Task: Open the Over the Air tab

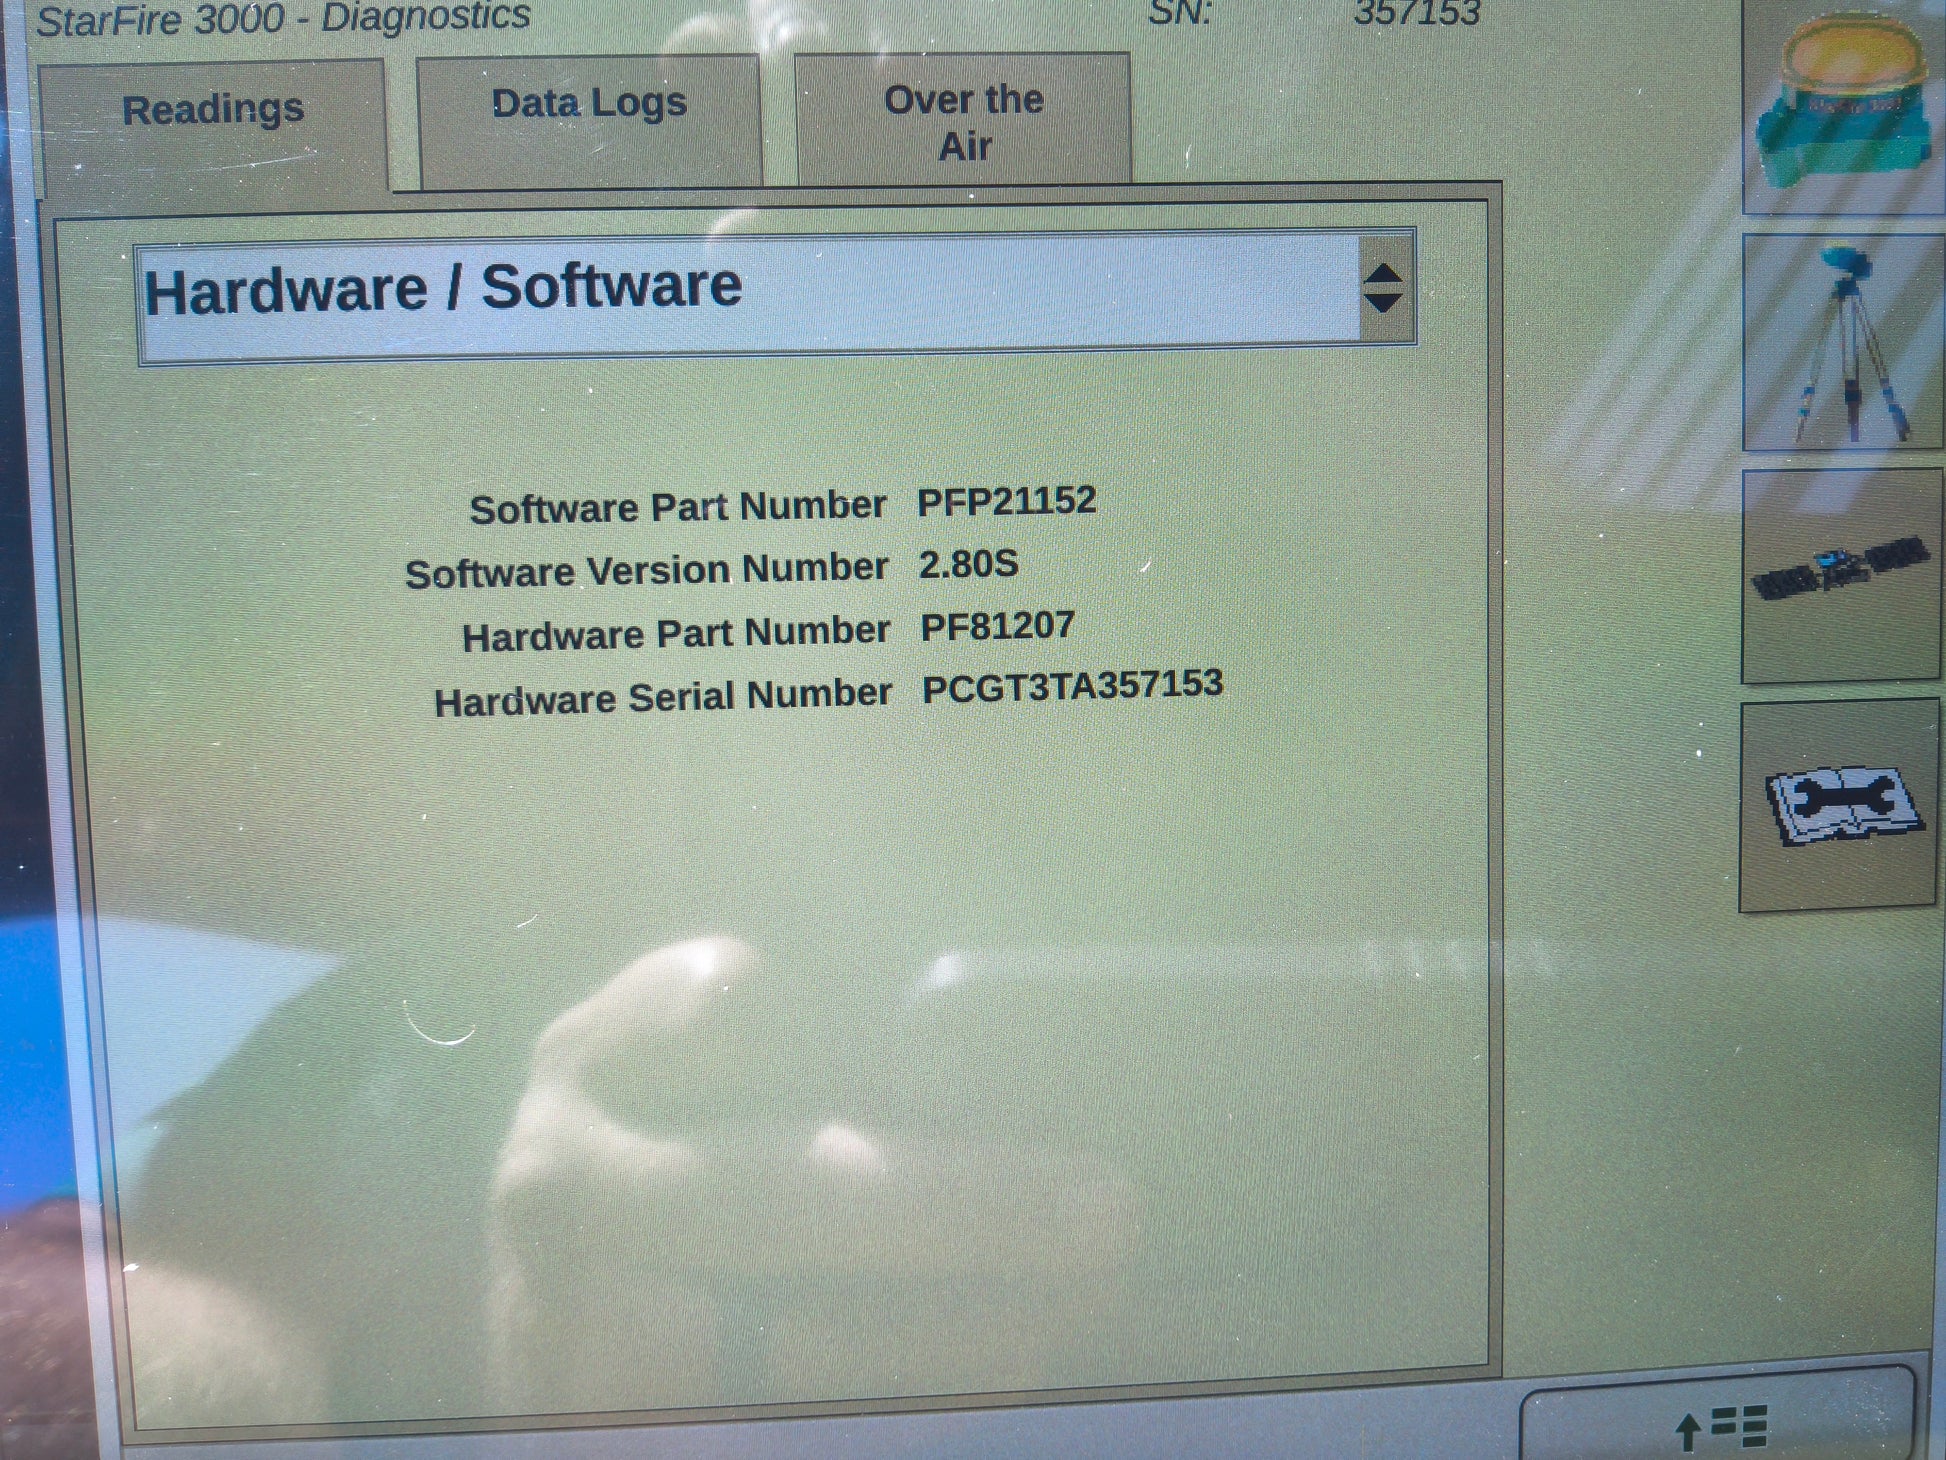Action: click(x=963, y=122)
